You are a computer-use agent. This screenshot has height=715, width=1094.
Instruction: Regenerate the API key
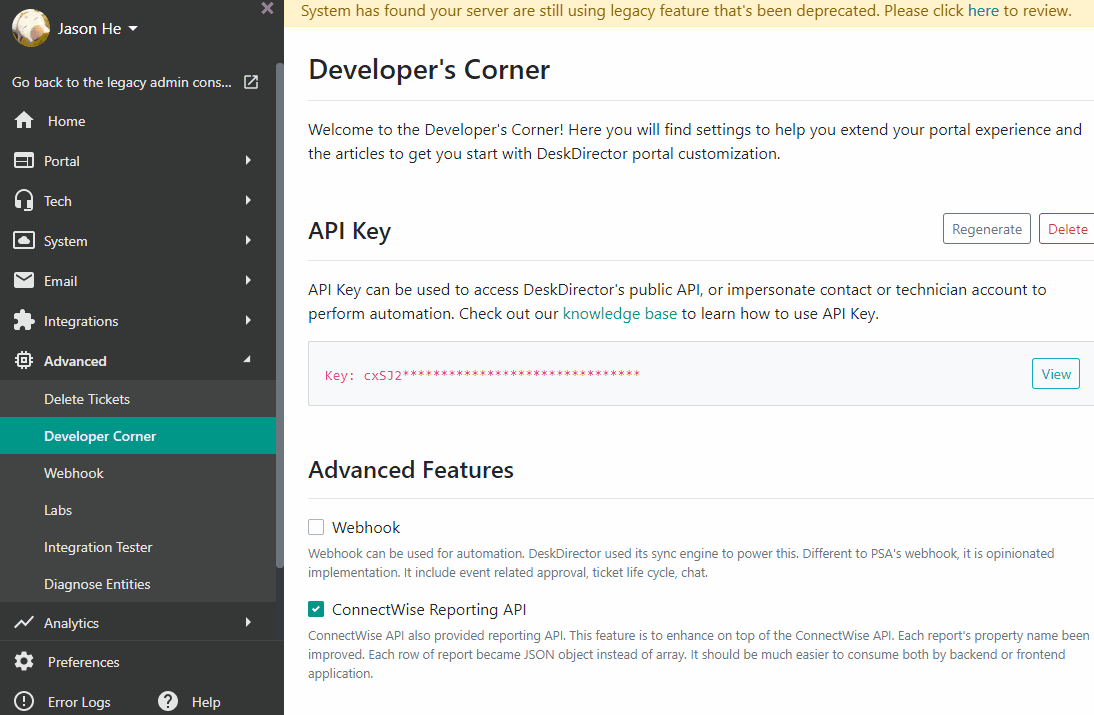987,229
